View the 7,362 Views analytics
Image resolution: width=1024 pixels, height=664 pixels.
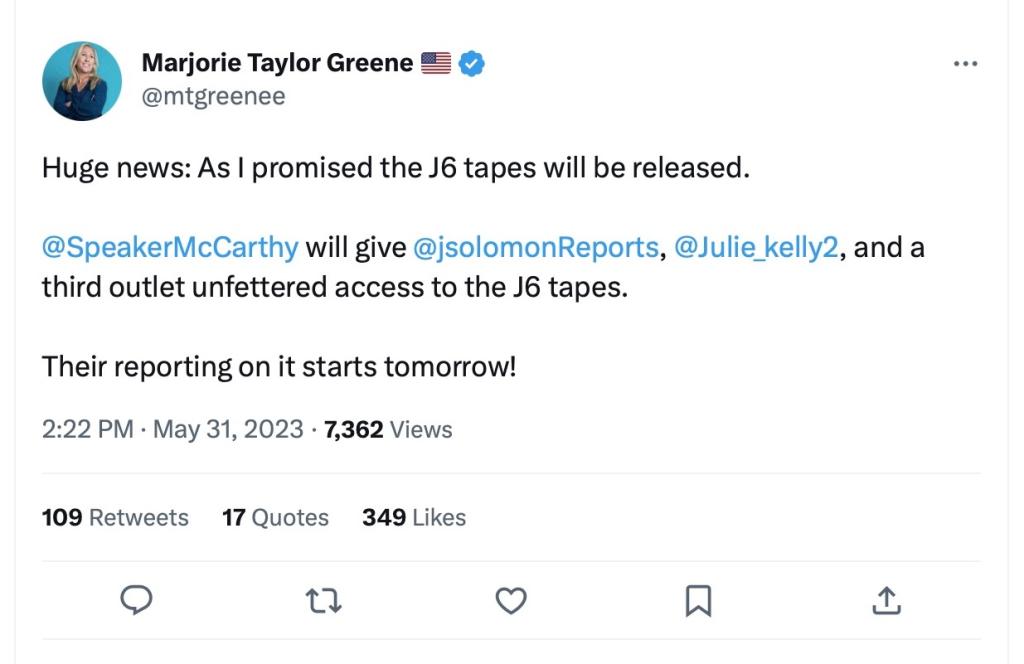[x=388, y=429]
